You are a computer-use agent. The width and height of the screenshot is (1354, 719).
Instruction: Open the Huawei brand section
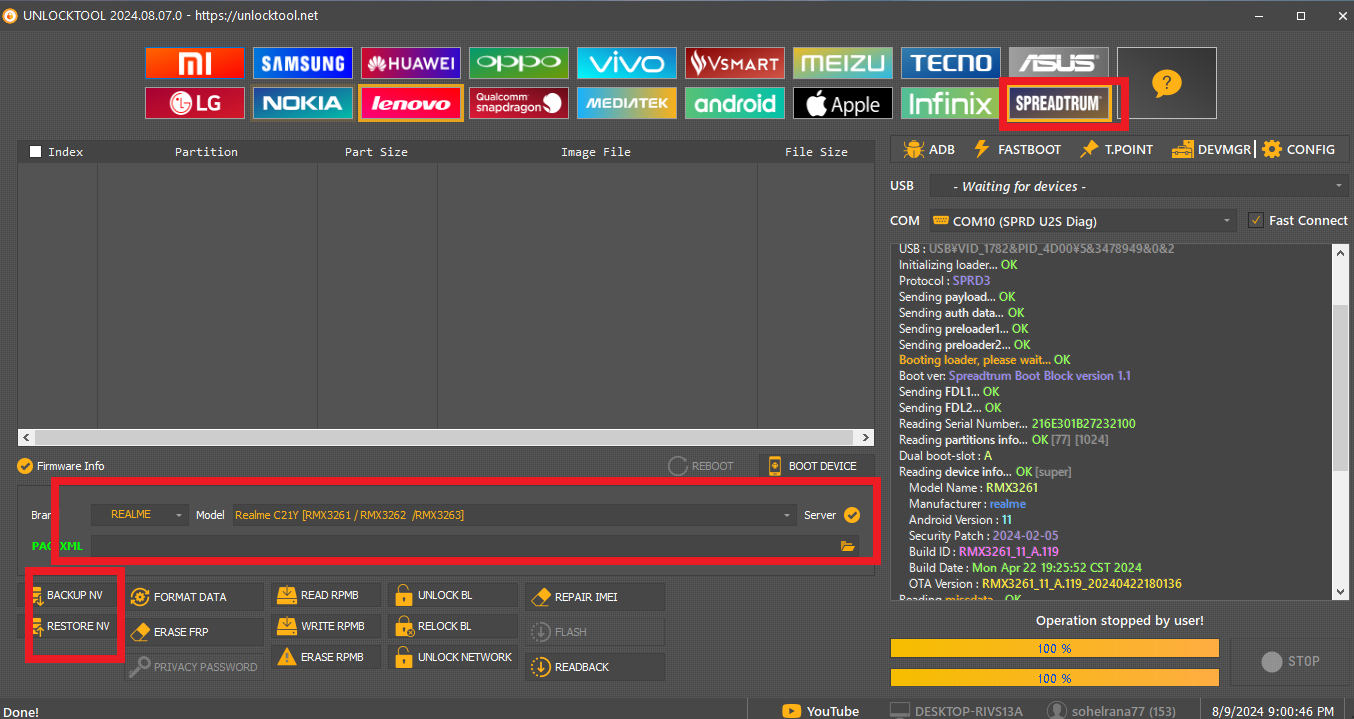coord(410,63)
